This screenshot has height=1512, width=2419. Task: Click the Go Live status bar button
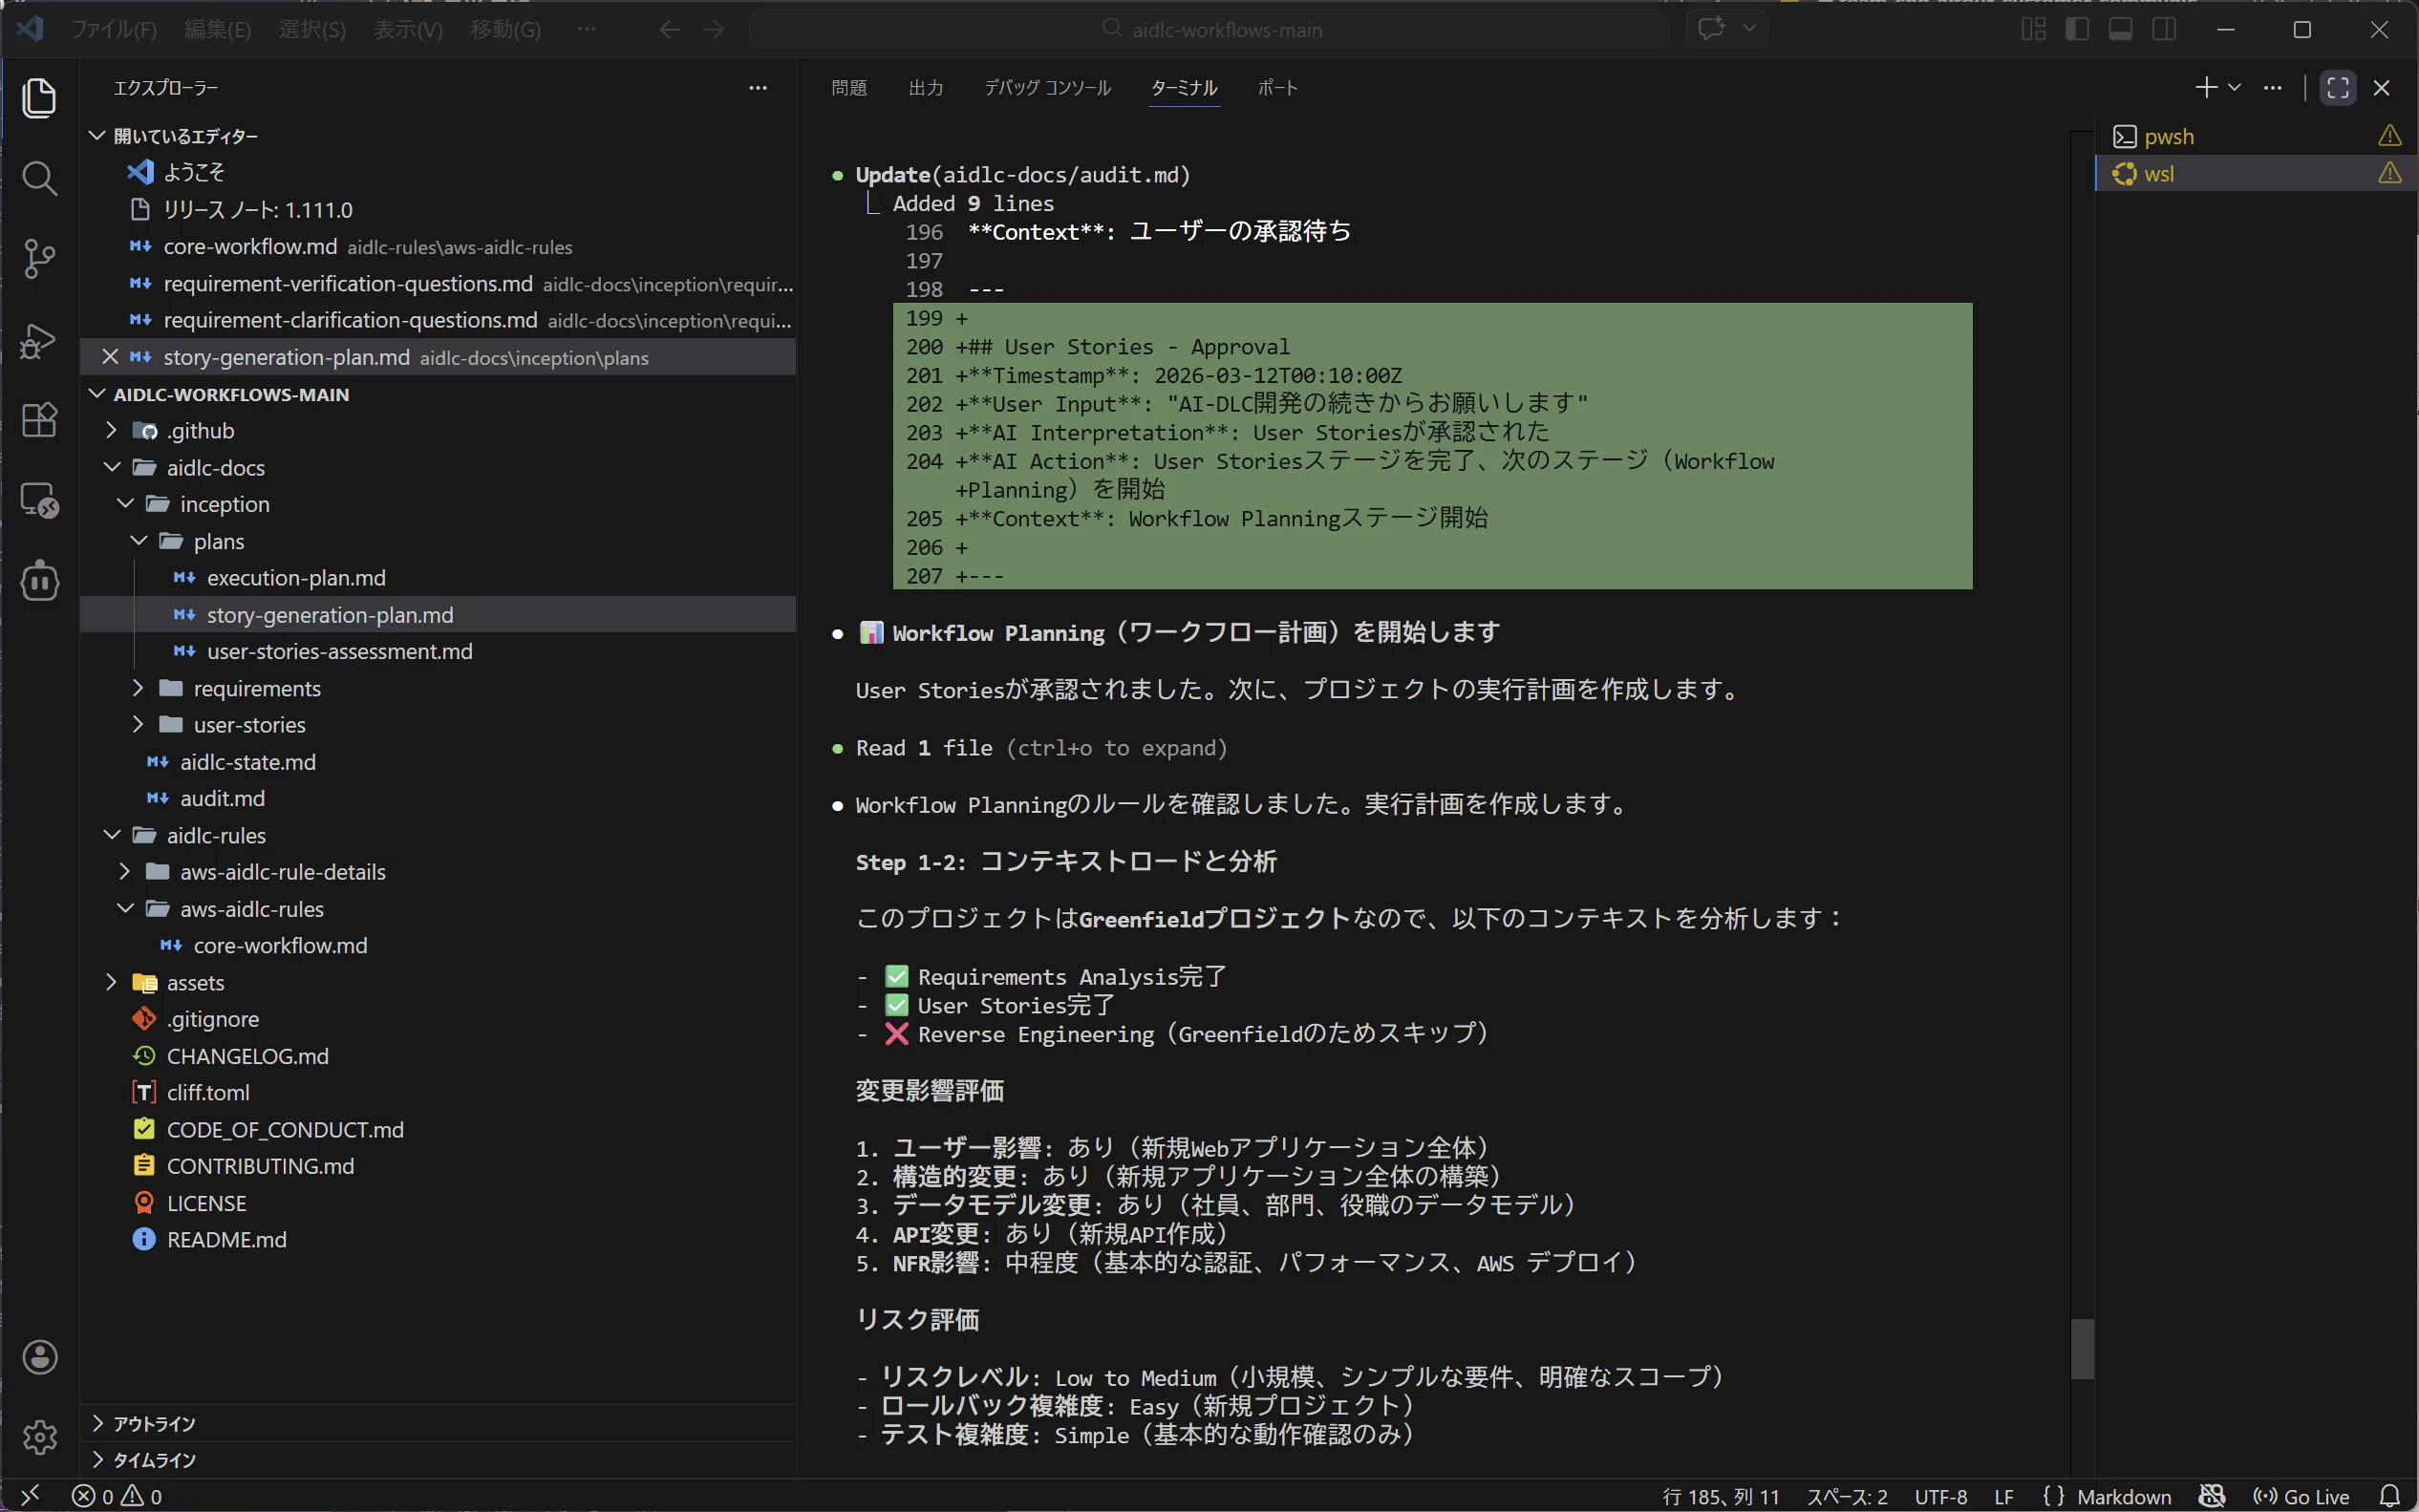(2301, 1496)
